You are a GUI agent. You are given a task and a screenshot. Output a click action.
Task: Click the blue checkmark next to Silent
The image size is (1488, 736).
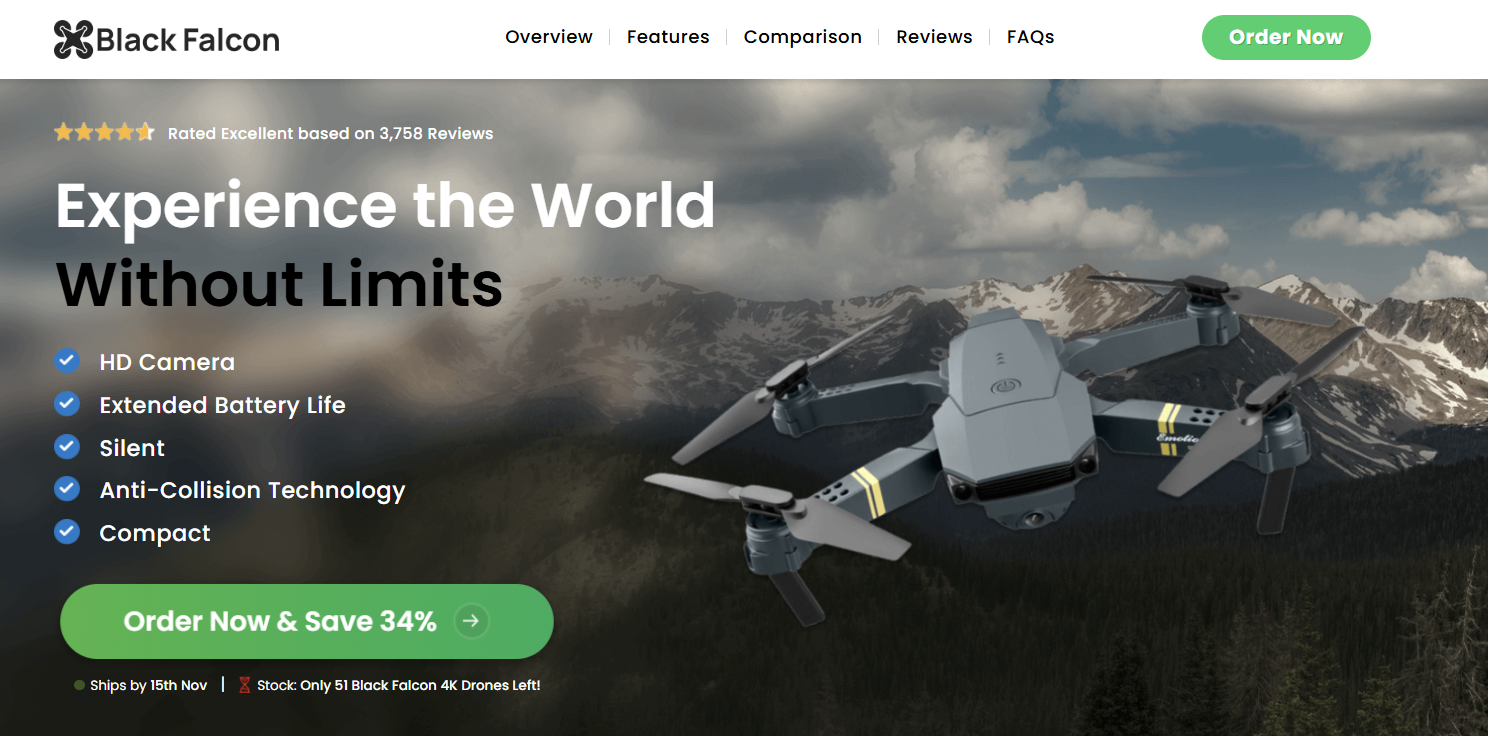point(67,446)
